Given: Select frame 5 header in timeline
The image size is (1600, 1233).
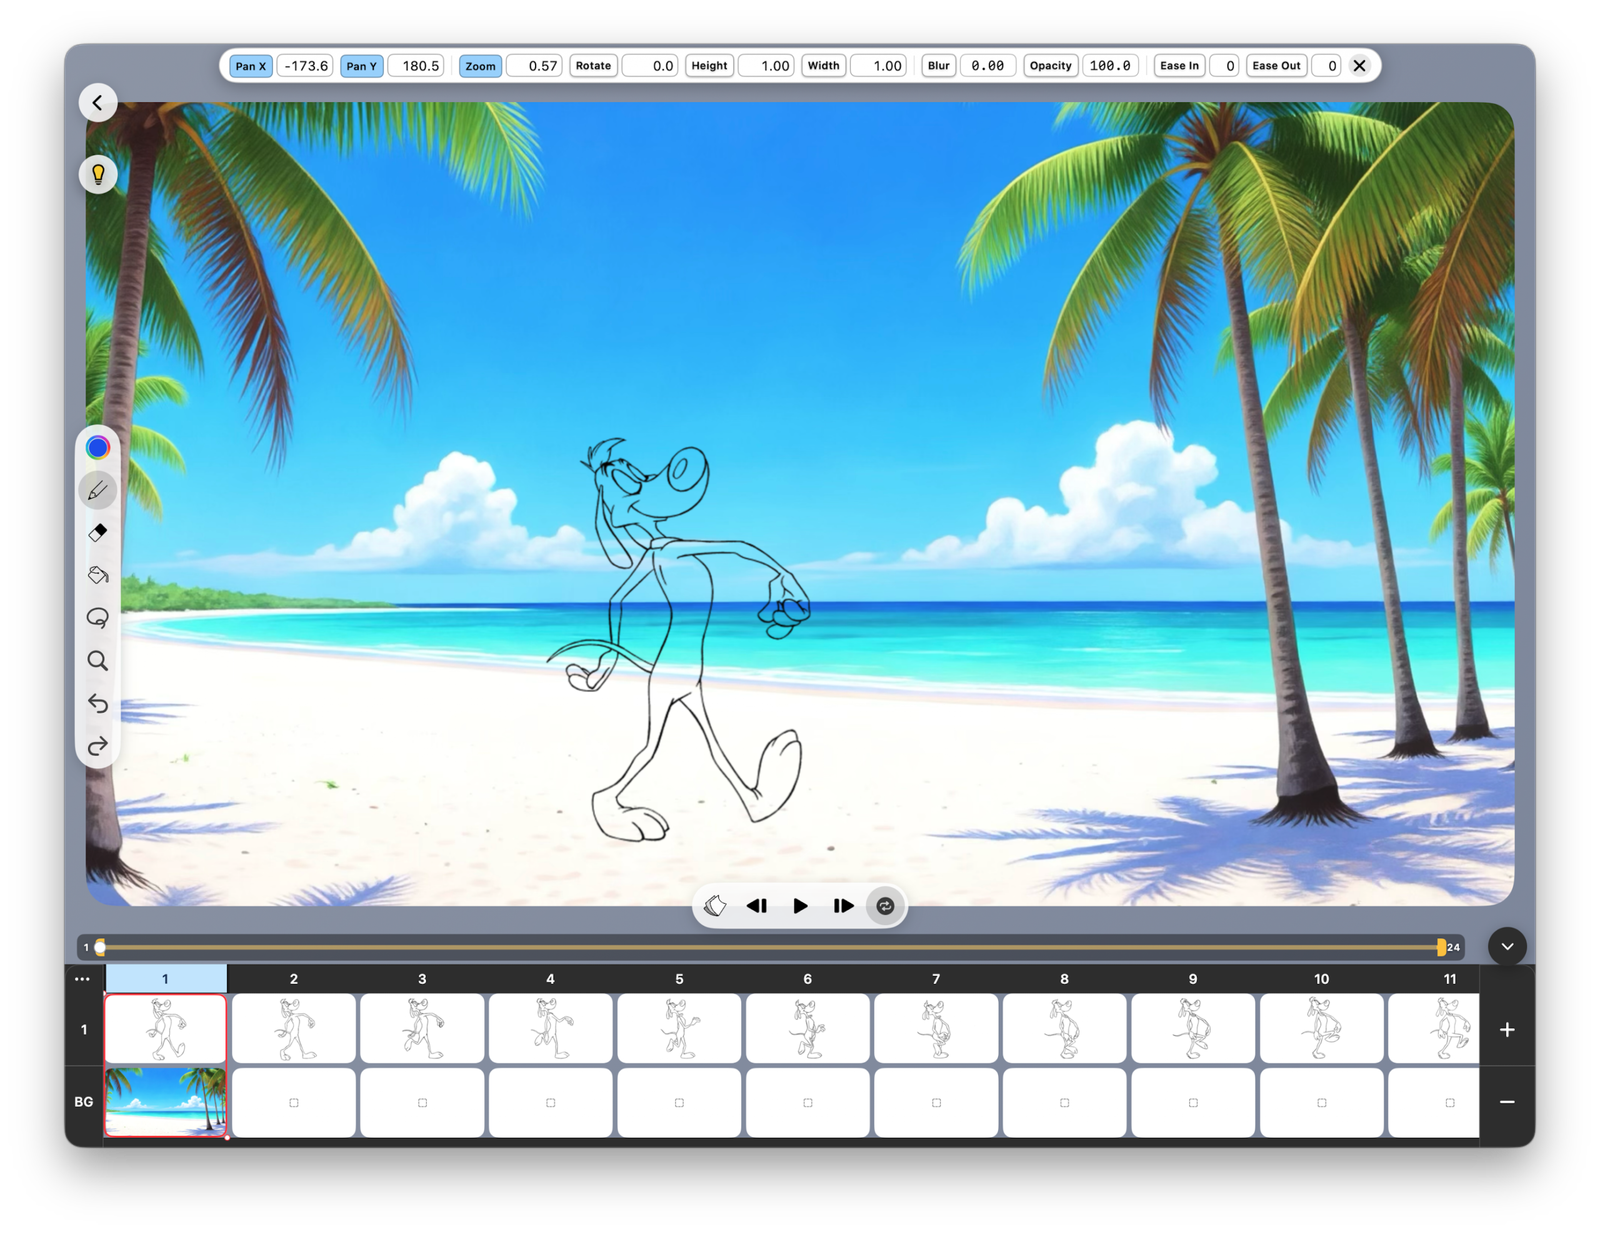Looking at the screenshot, I should pos(679,979).
